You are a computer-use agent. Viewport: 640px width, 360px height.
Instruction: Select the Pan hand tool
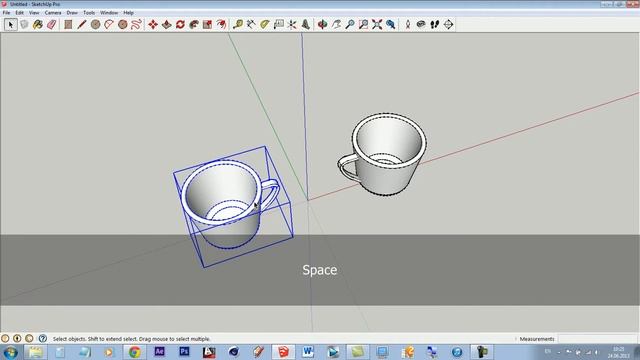tap(336, 24)
